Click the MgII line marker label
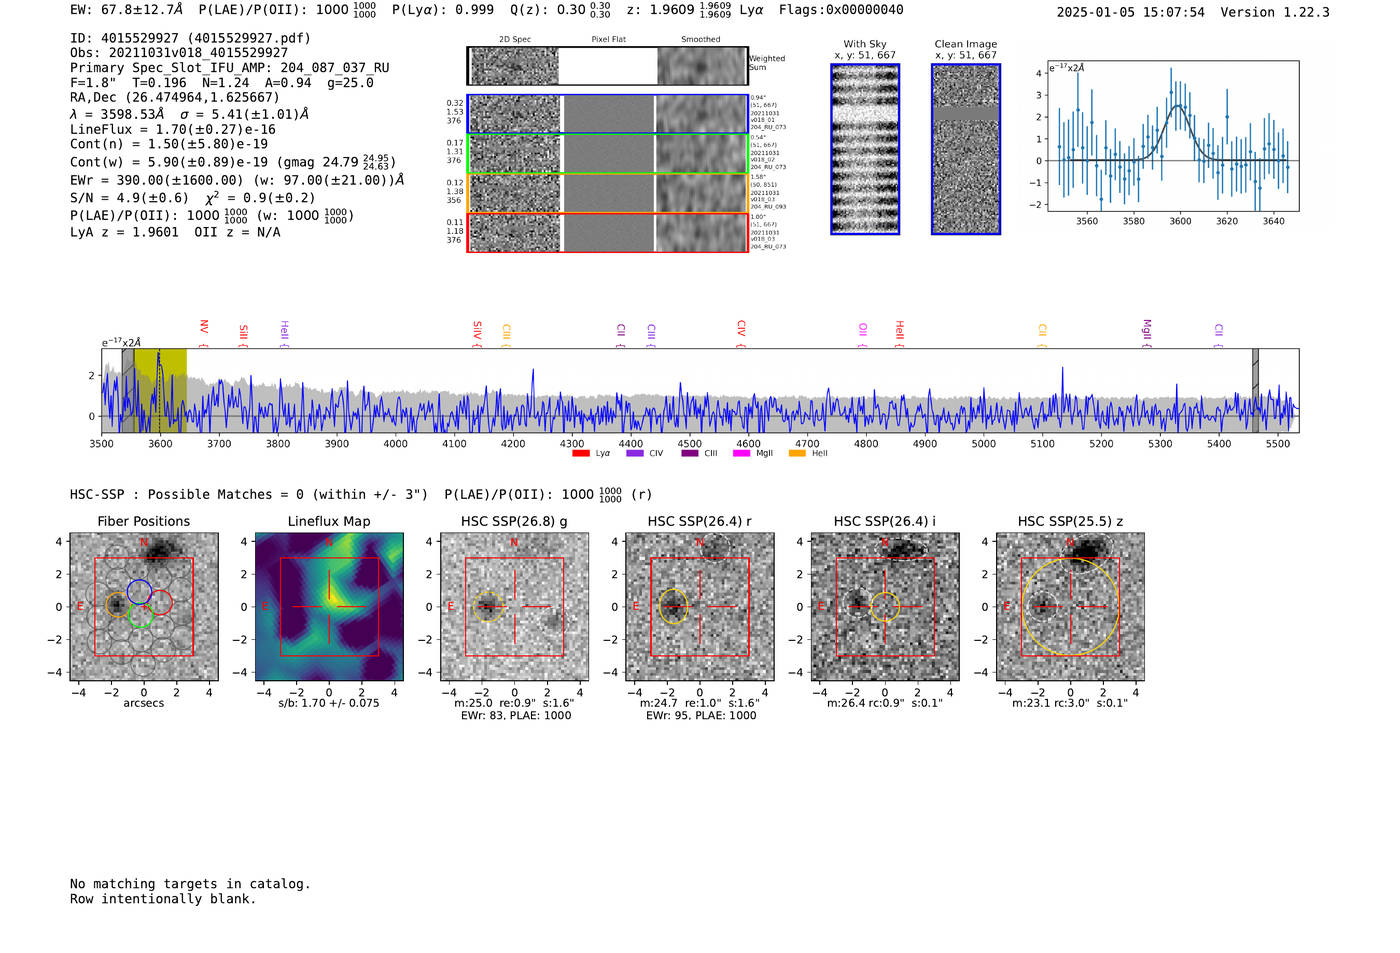 point(1147,330)
